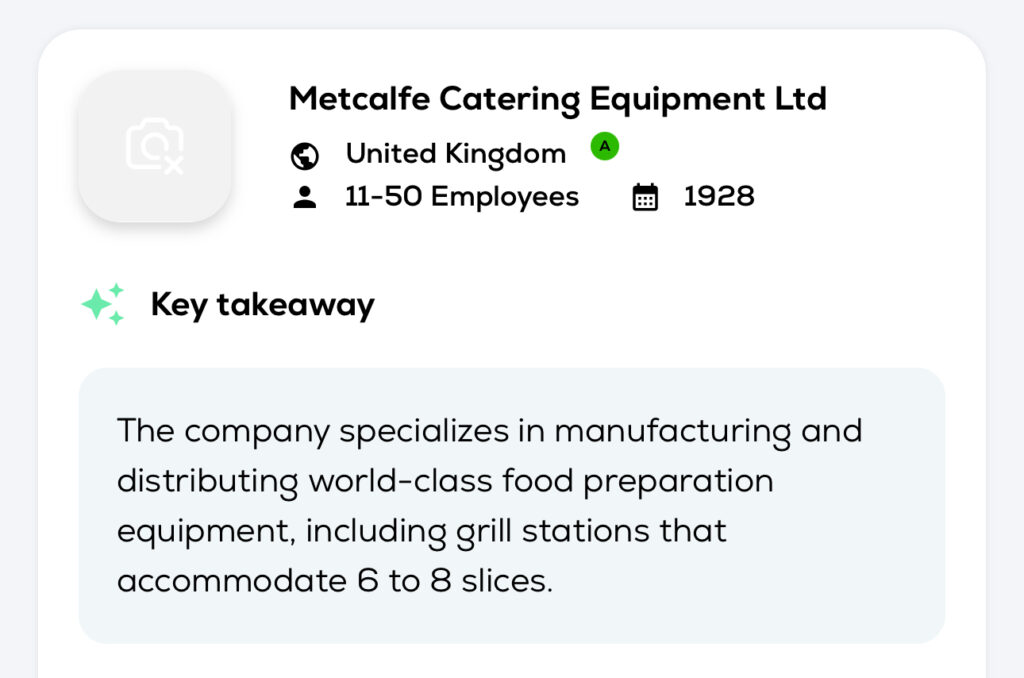Click the 11-50 Employees label
The width and height of the screenshot is (1024, 678).
coord(461,196)
